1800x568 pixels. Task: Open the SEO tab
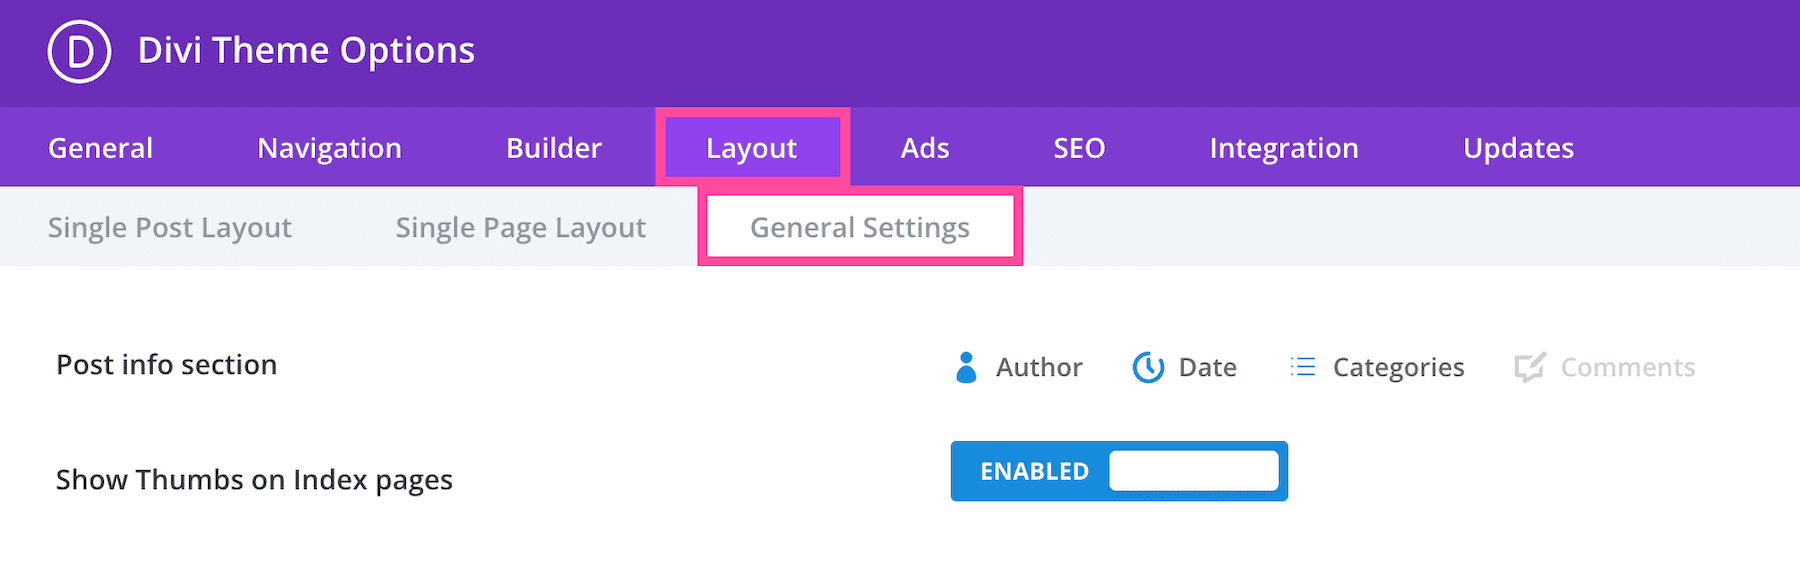coord(1079,148)
